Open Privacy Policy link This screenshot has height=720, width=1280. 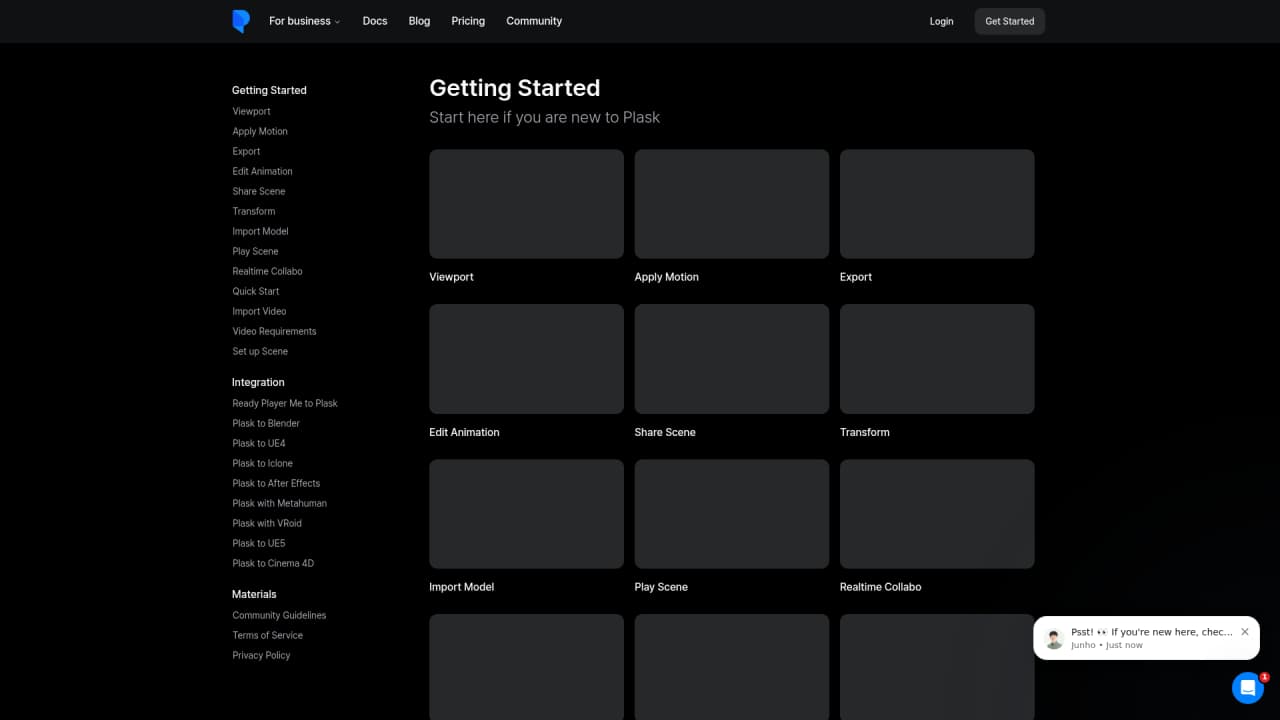pyautogui.click(x=261, y=655)
